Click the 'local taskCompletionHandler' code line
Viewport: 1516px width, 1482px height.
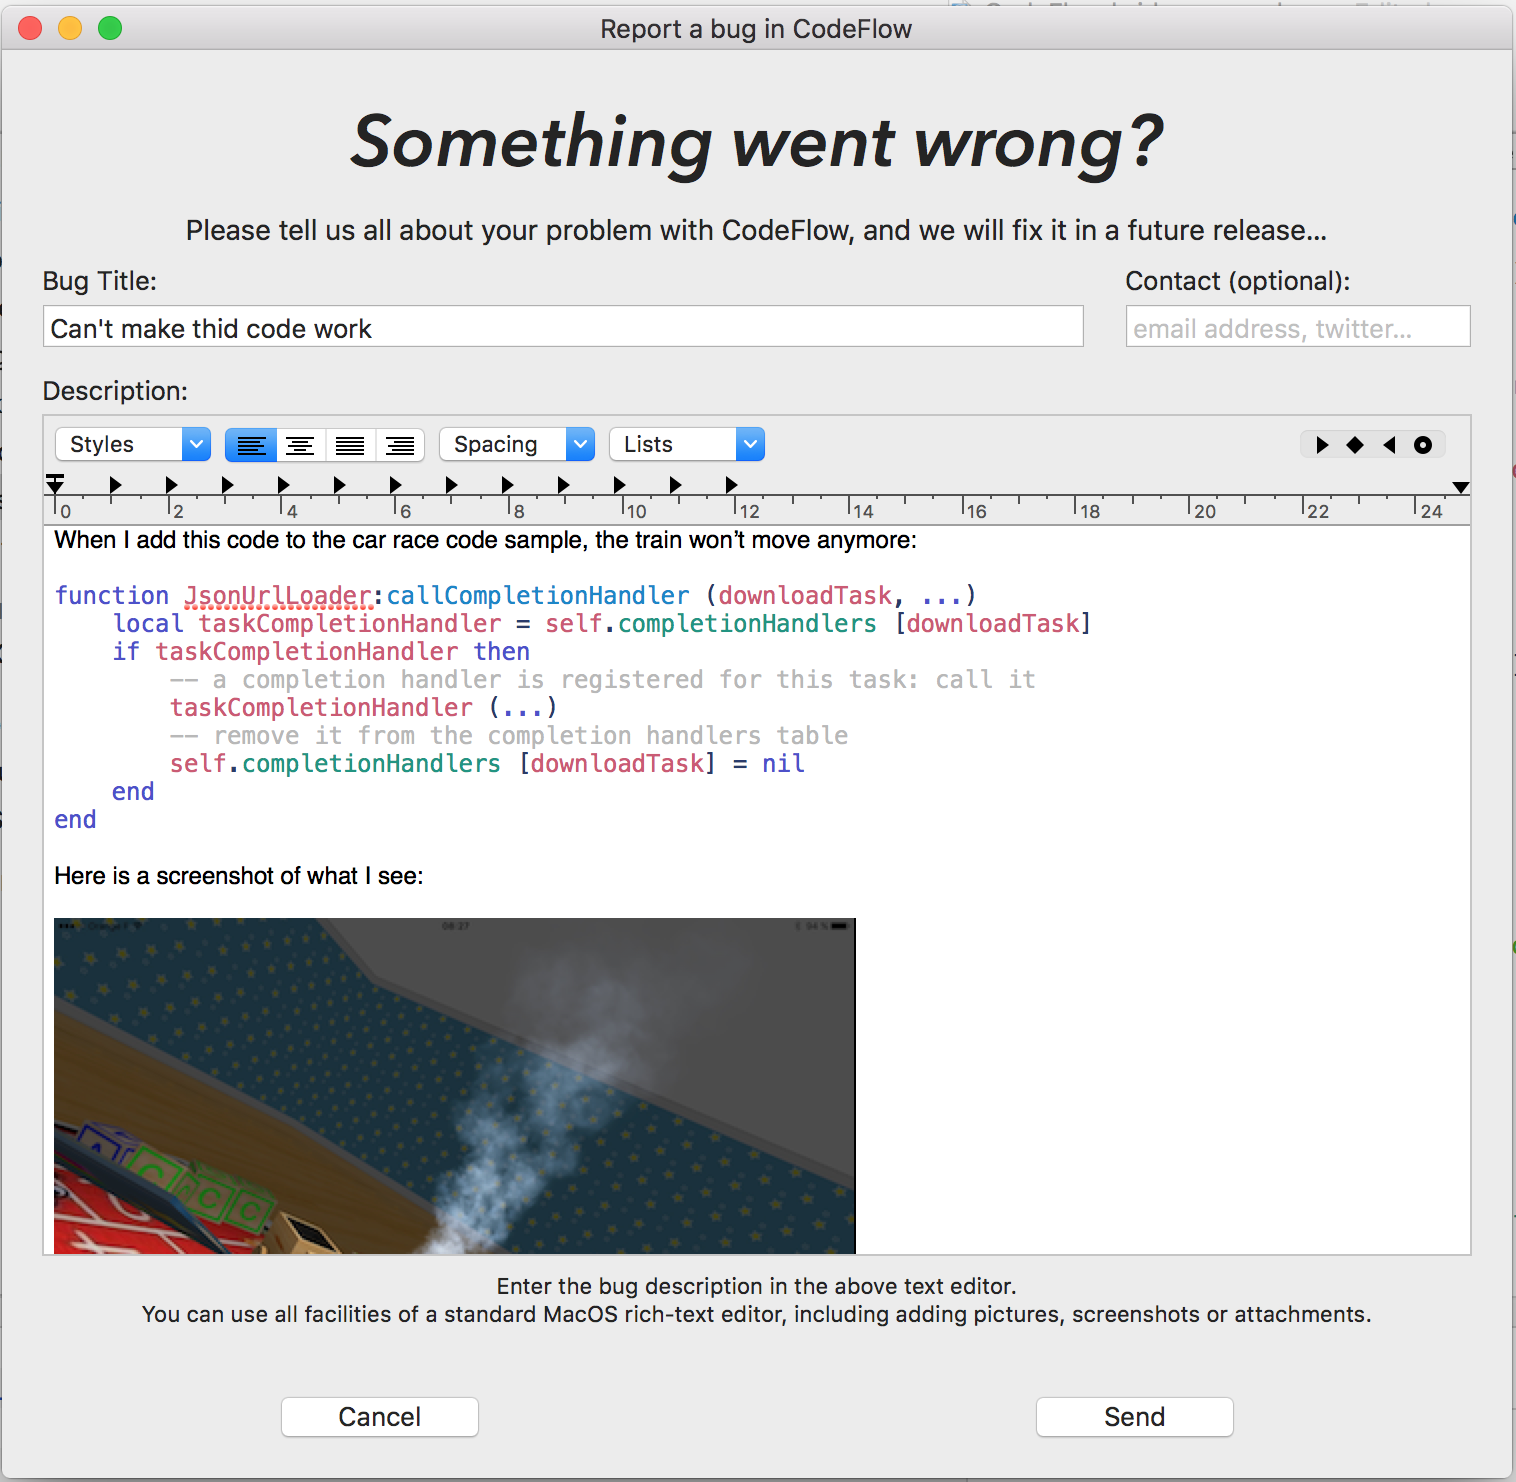602,624
